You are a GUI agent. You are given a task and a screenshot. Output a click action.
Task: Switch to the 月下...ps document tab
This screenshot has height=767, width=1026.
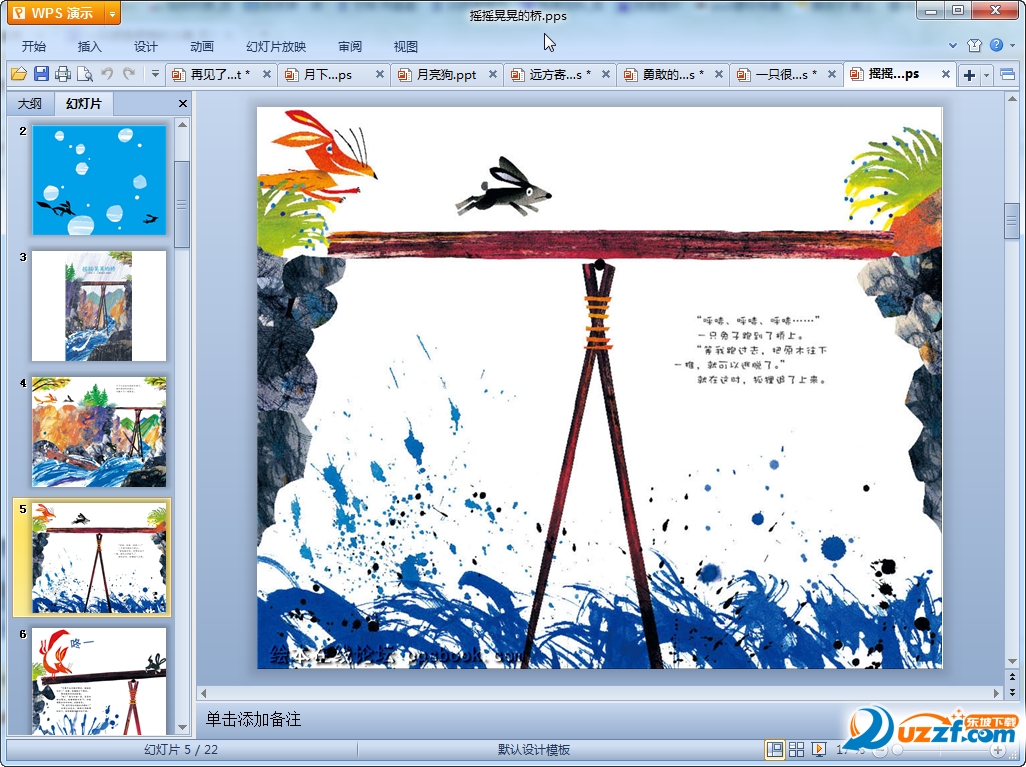[327, 75]
